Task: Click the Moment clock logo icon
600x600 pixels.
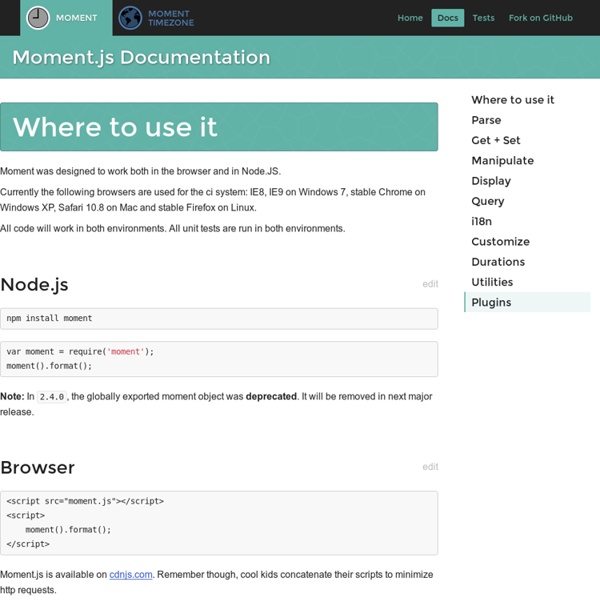Action: 38,18
